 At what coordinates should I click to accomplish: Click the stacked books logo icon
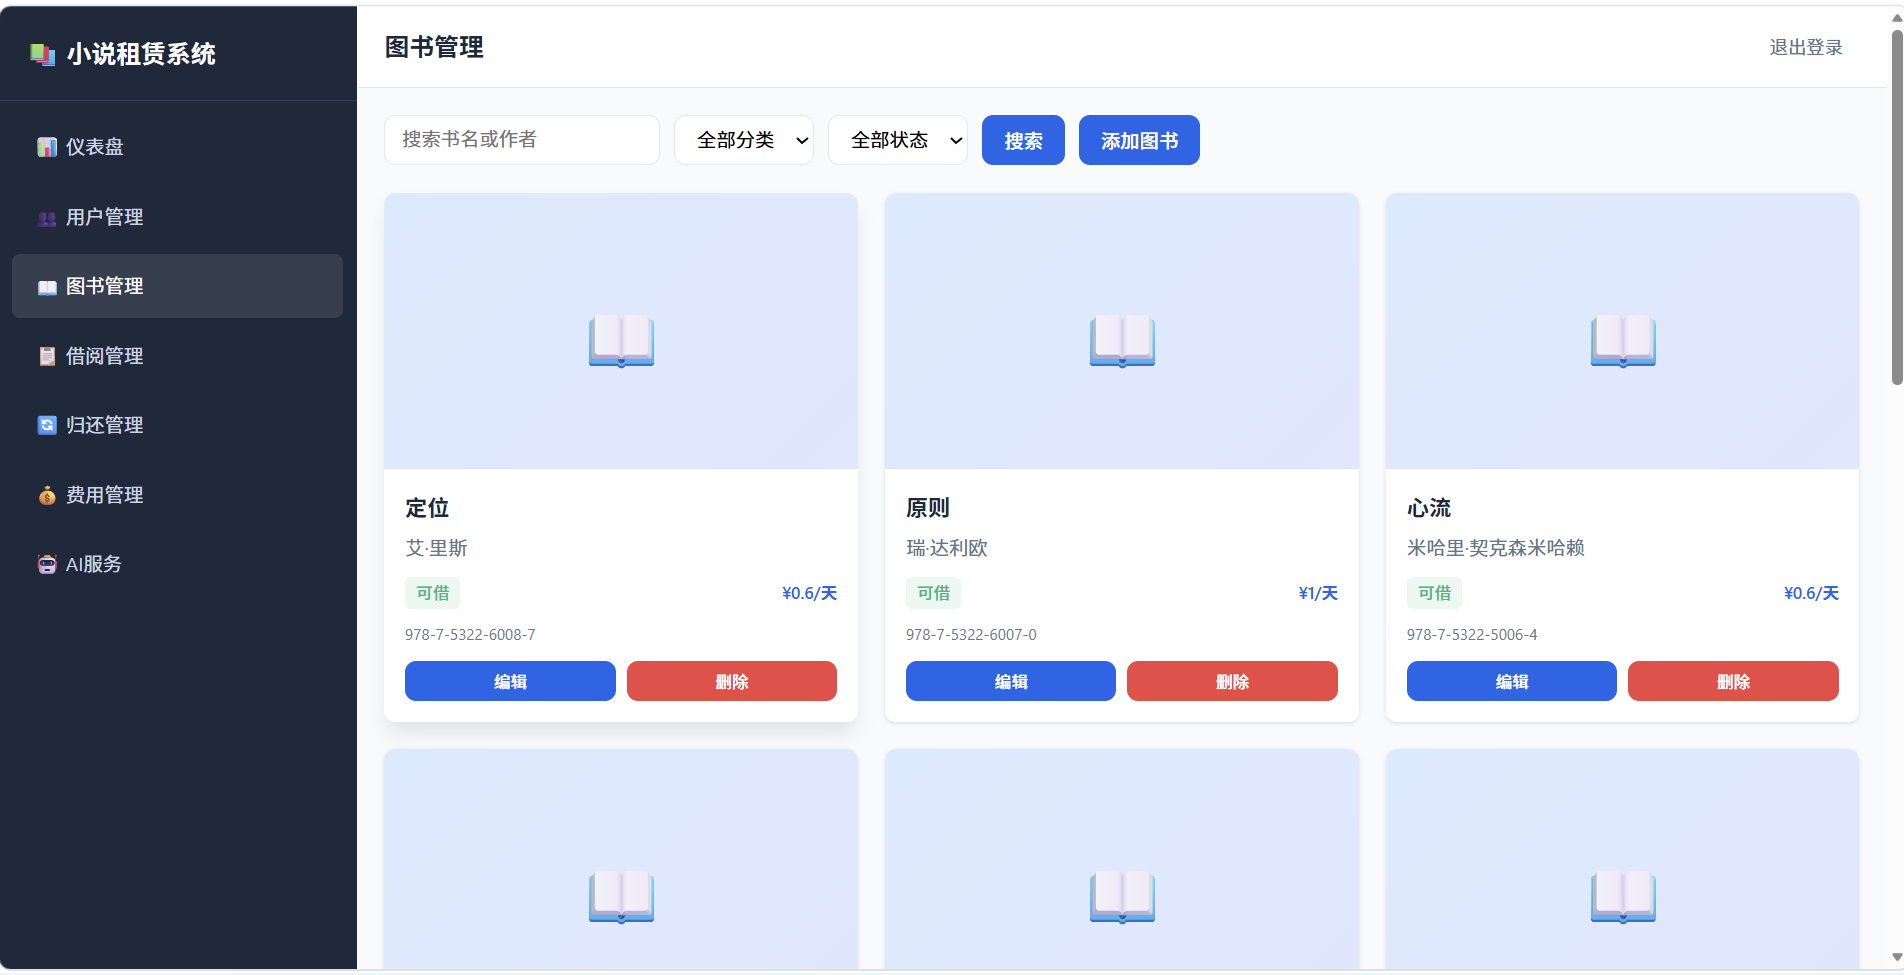pos(42,54)
